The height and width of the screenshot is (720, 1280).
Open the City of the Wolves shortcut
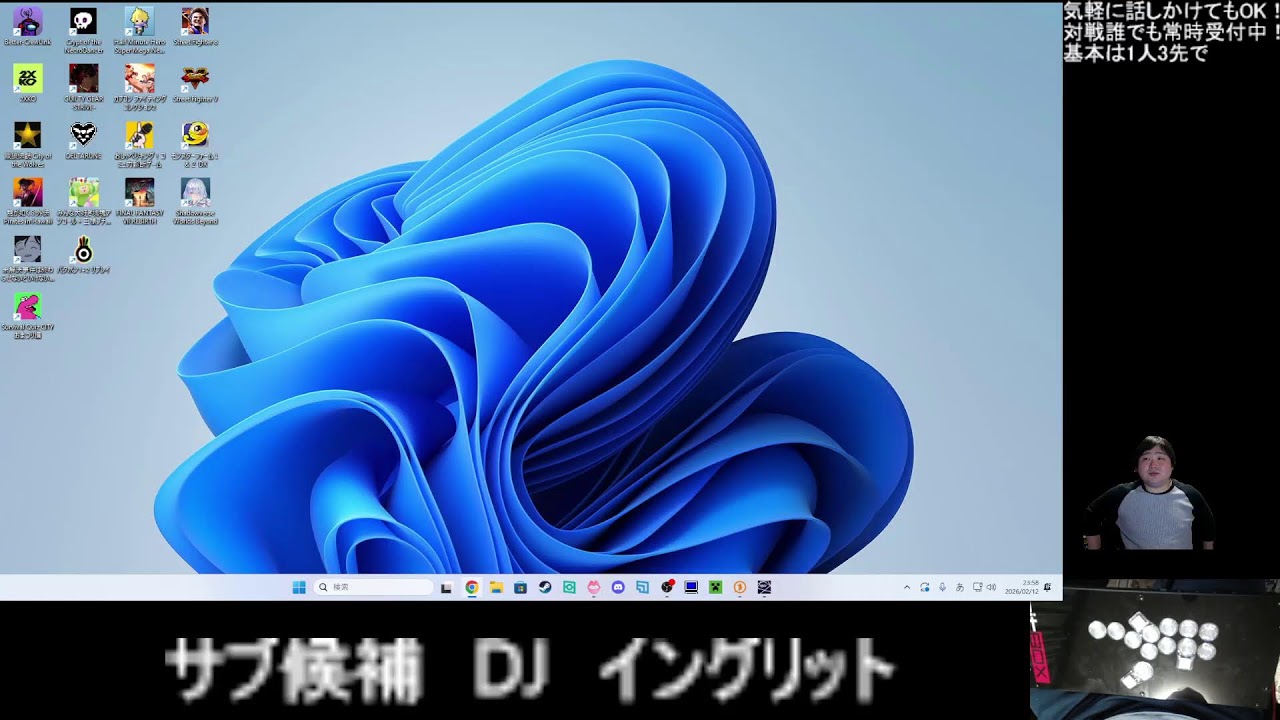tap(27, 143)
